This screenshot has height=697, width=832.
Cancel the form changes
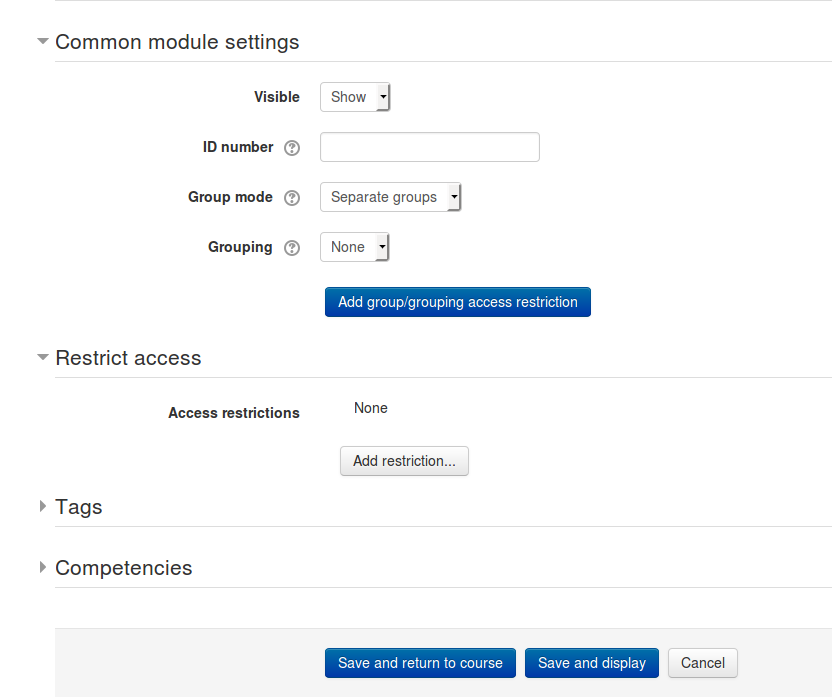coord(703,663)
